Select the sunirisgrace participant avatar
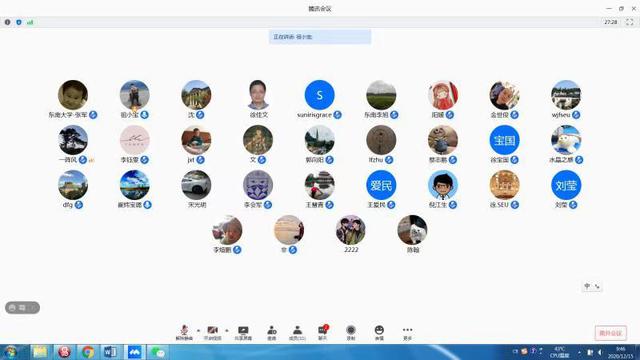Image resolution: width=640 pixels, height=360 pixels. (320, 95)
